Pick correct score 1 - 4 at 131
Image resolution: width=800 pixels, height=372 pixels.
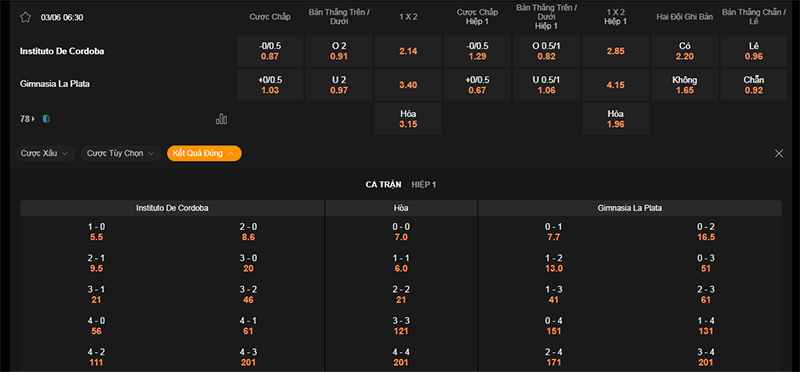pyautogui.click(x=706, y=326)
